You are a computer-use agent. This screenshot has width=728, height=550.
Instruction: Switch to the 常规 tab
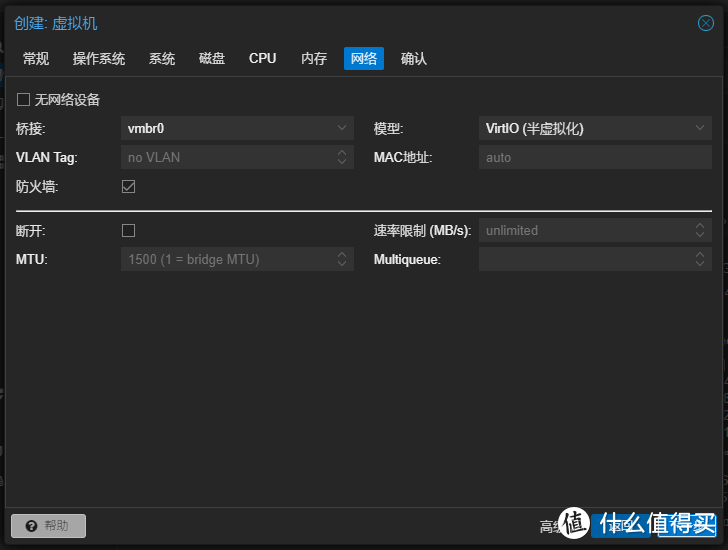pos(36,59)
